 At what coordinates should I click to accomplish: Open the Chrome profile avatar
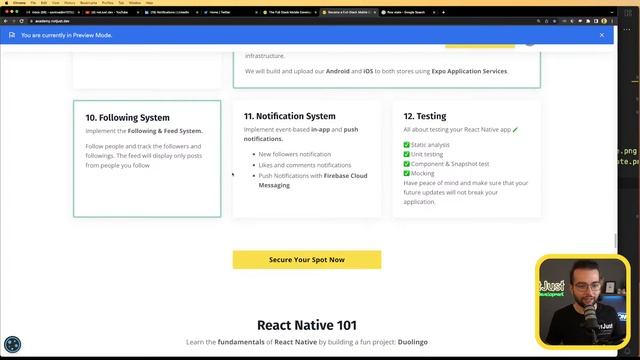point(604,21)
